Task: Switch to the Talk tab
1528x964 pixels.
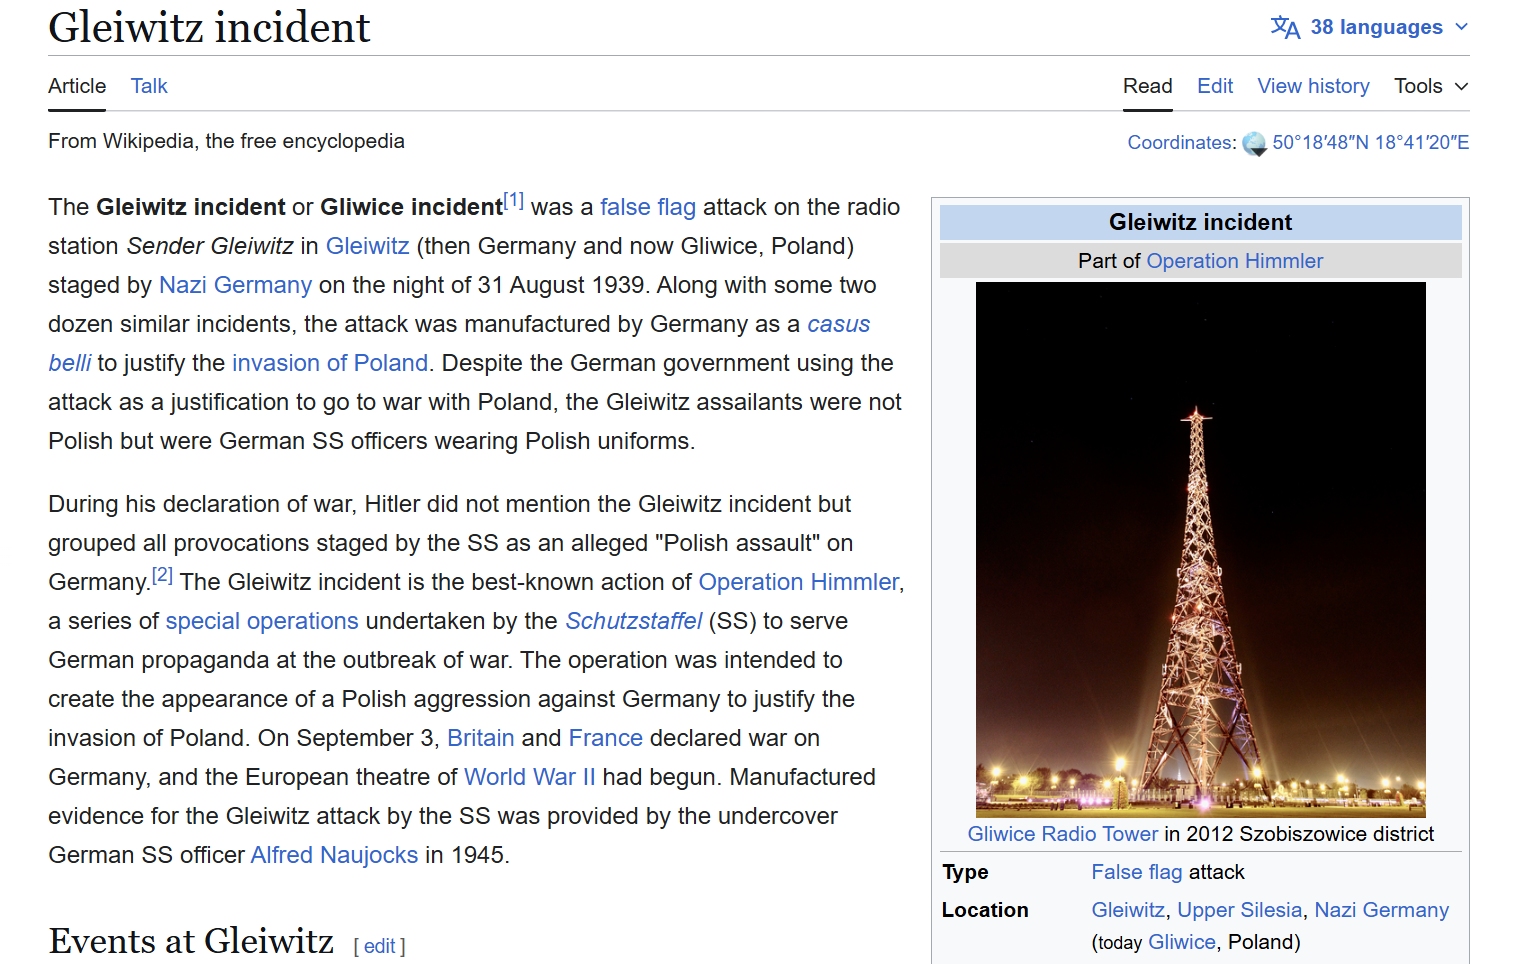Action: coord(149,86)
